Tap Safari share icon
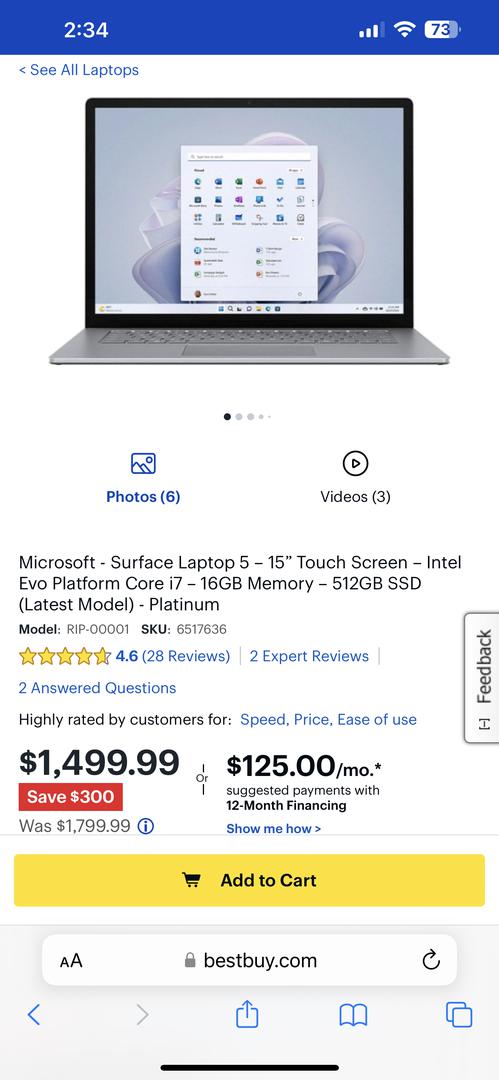 247,1015
